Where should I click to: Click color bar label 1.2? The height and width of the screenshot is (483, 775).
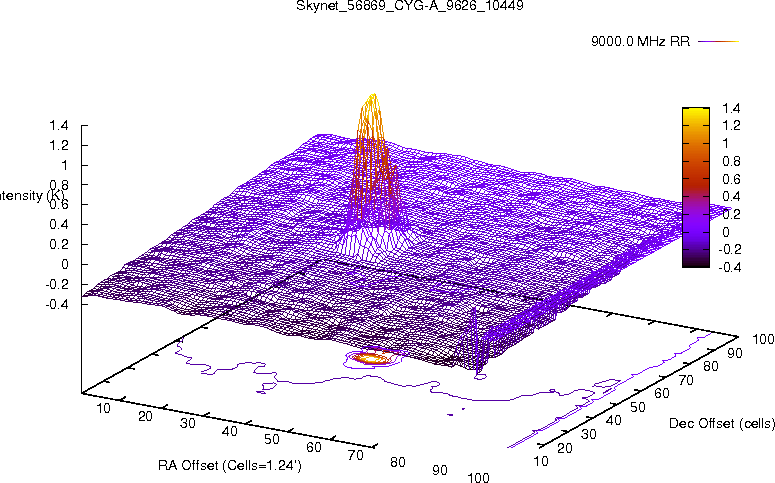pyautogui.click(x=732, y=126)
